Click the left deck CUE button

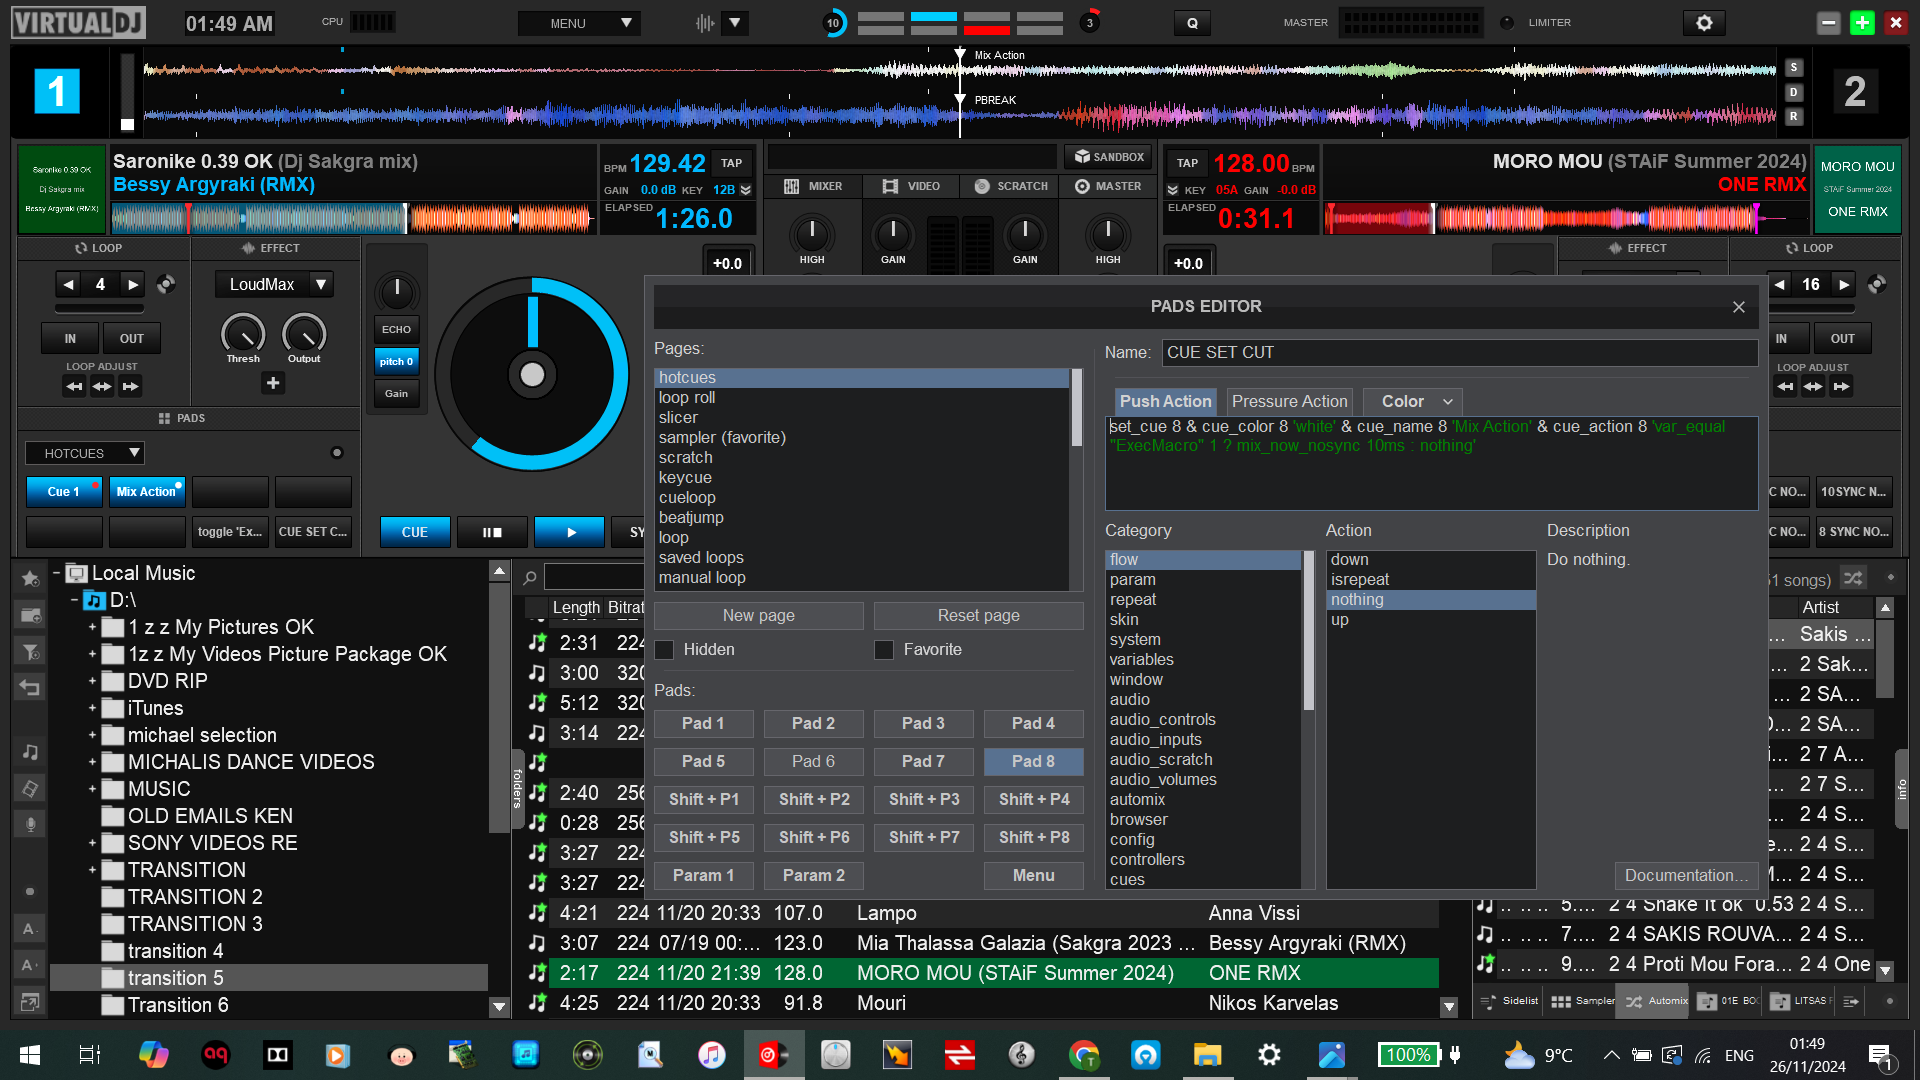pos(415,532)
